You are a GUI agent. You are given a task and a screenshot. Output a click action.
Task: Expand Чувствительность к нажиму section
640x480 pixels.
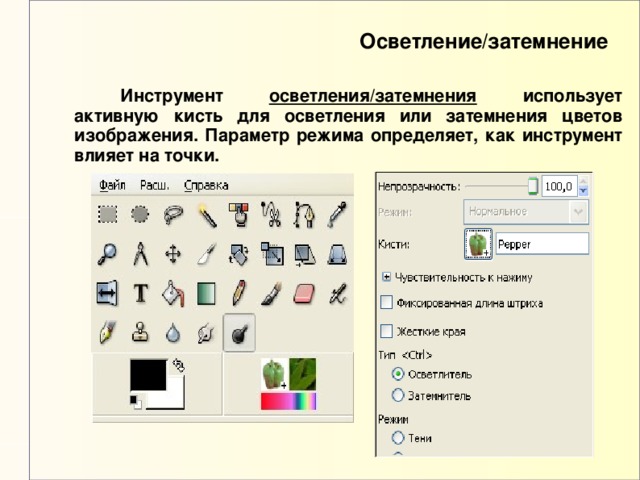pos(386,277)
